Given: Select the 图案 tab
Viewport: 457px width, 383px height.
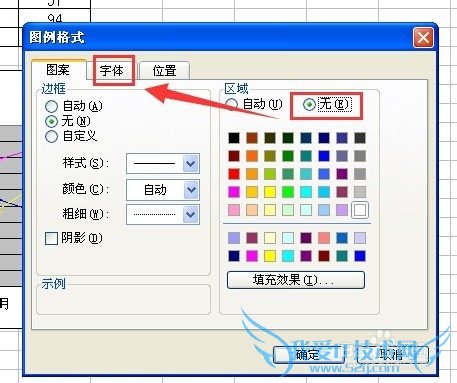Looking at the screenshot, I should click(x=59, y=70).
